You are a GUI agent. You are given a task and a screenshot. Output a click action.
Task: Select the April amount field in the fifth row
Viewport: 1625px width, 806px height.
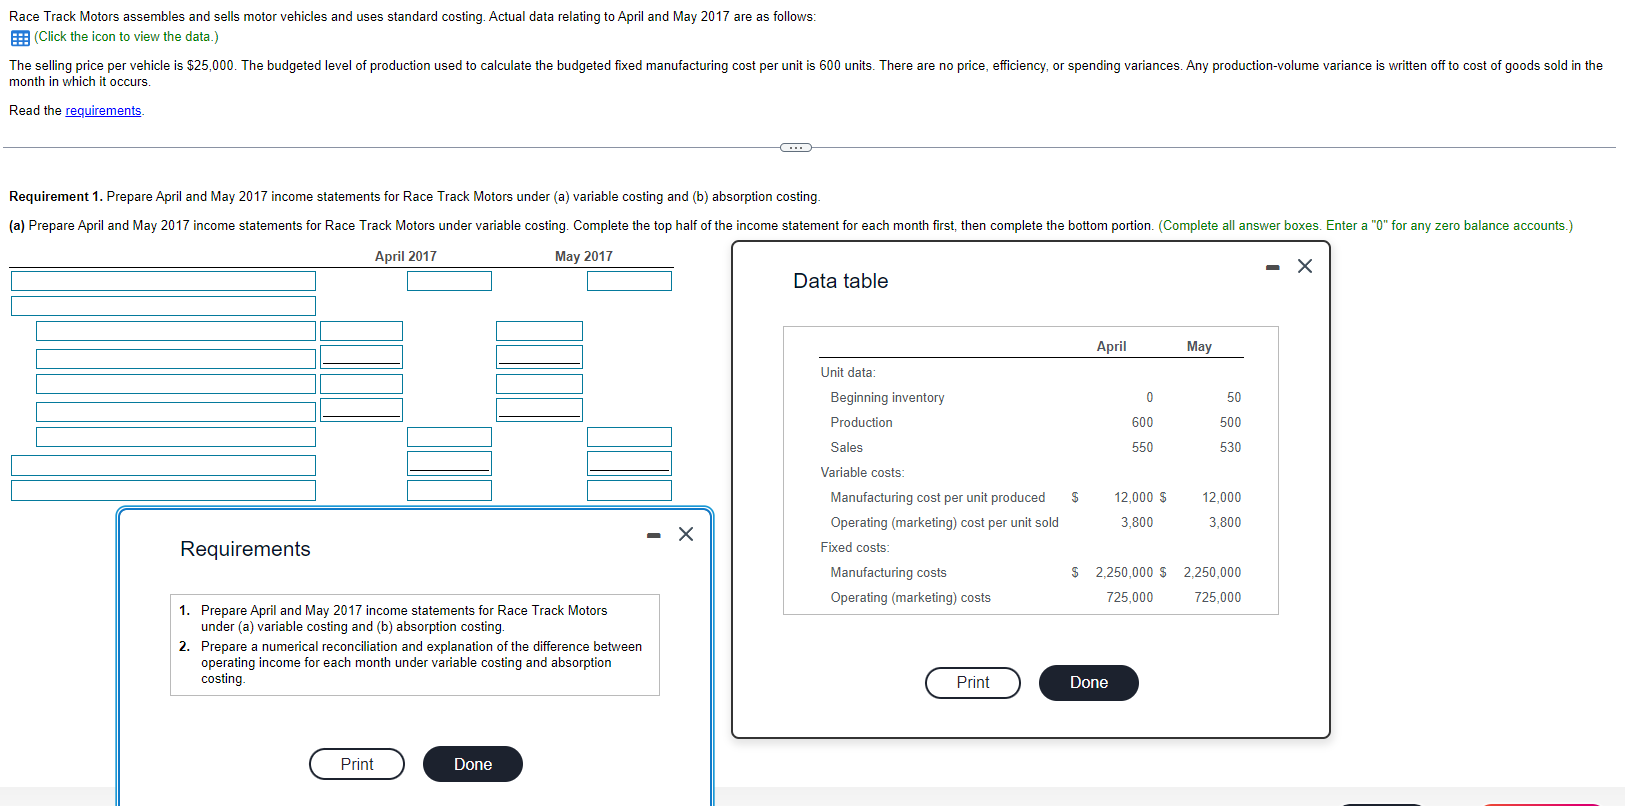coord(361,384)
